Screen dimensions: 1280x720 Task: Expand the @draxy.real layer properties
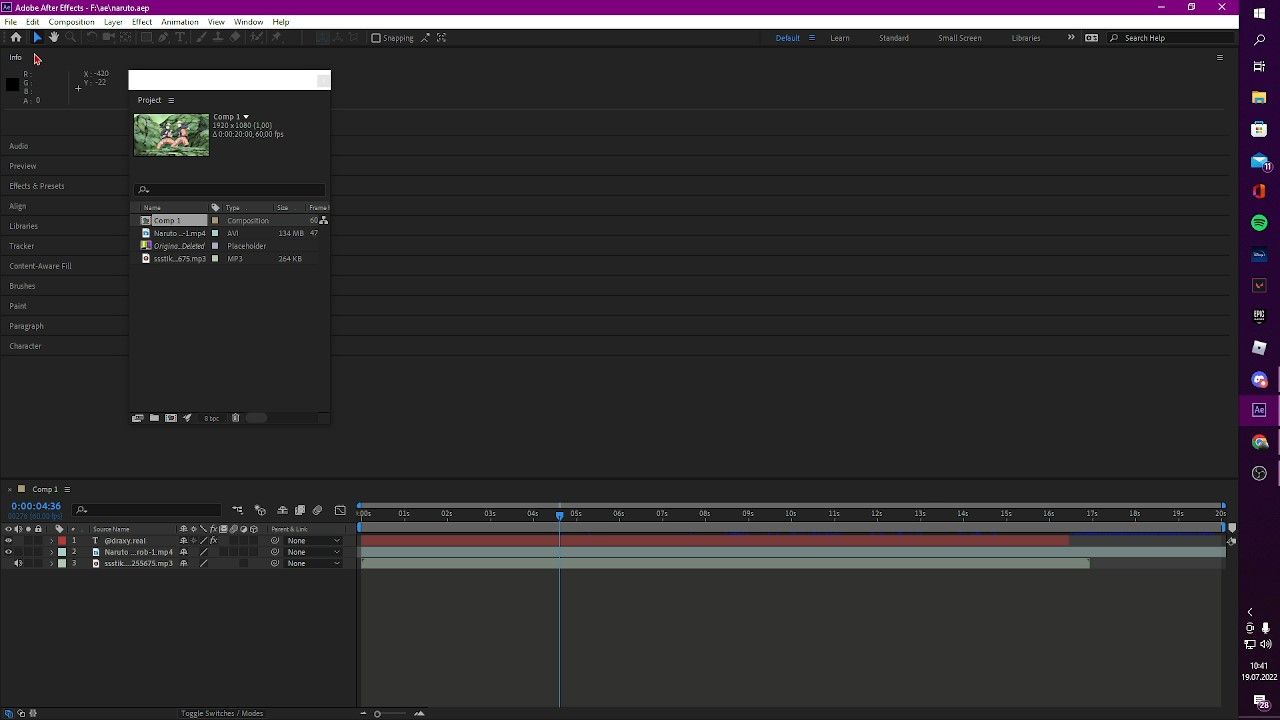(51, 541)
